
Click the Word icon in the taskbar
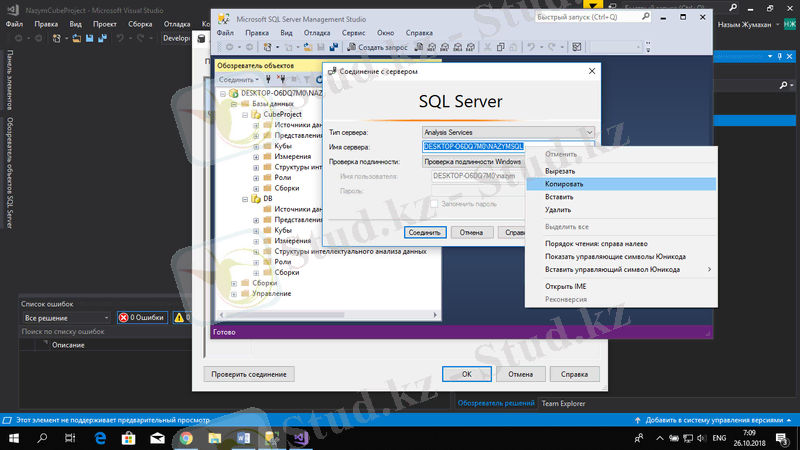(242, 438)
